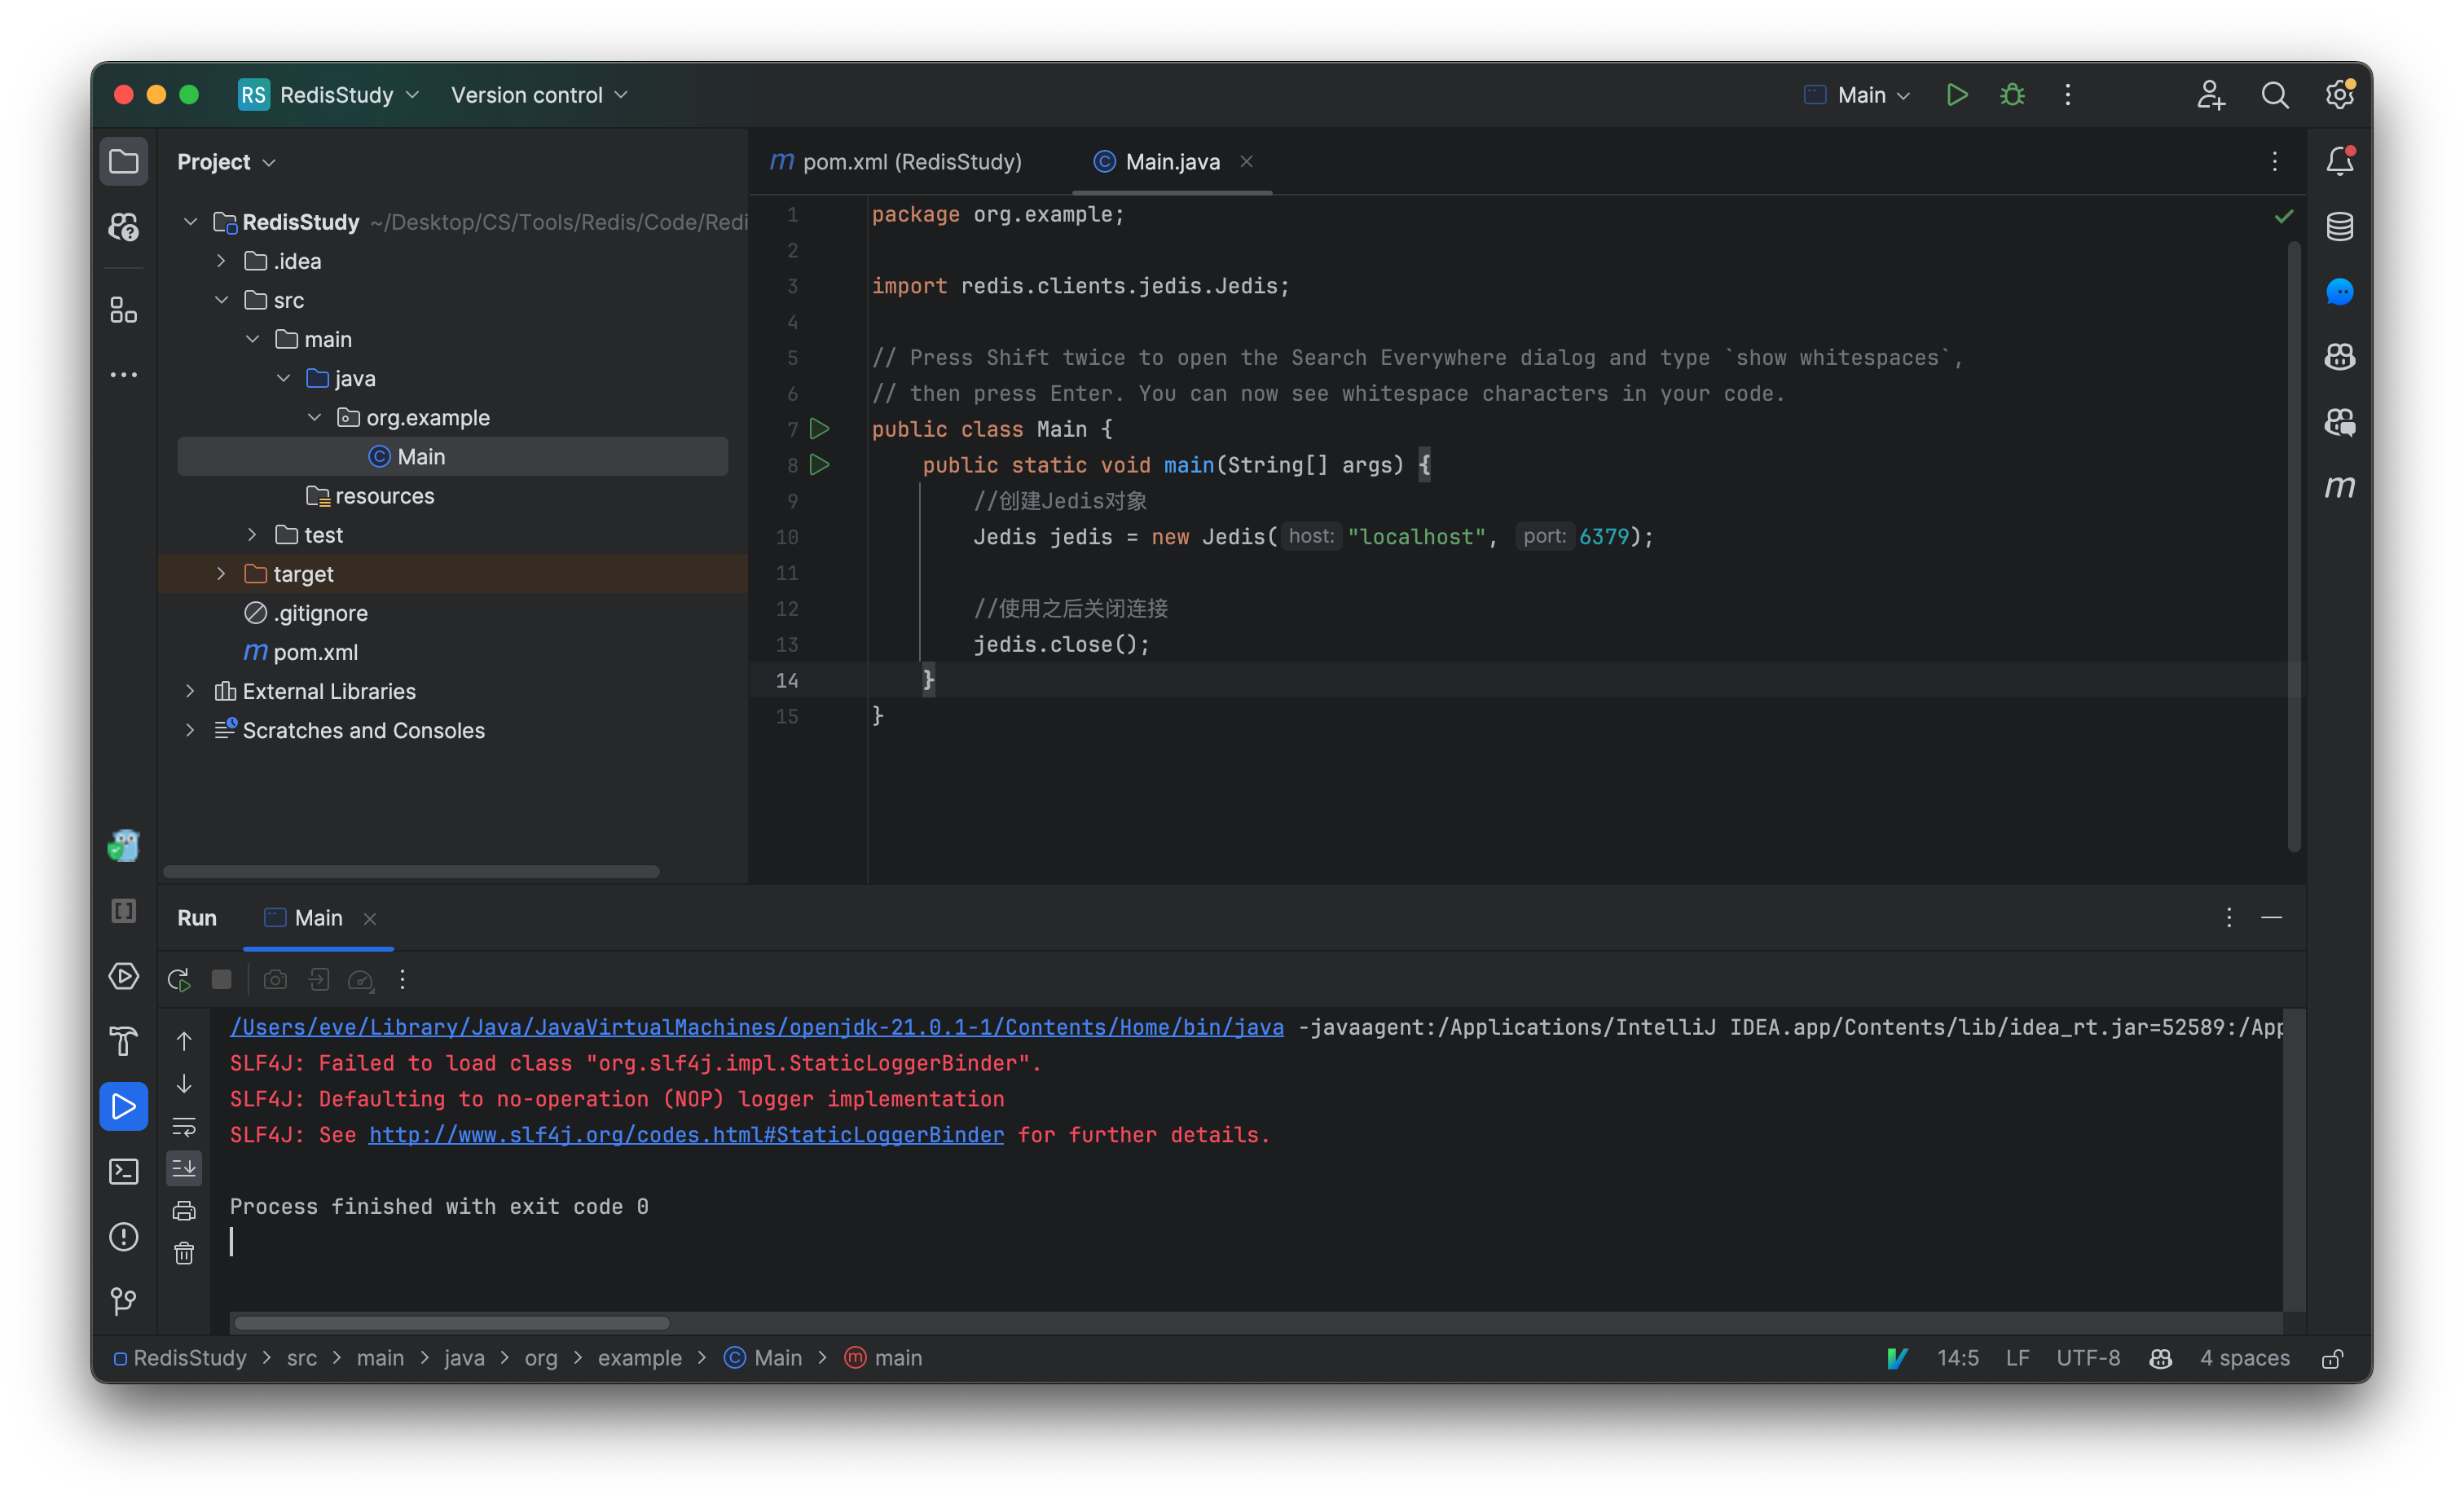Open IDE settings gear icon
Screen dimensions: 2464x1504
(x=2339, y=95)
